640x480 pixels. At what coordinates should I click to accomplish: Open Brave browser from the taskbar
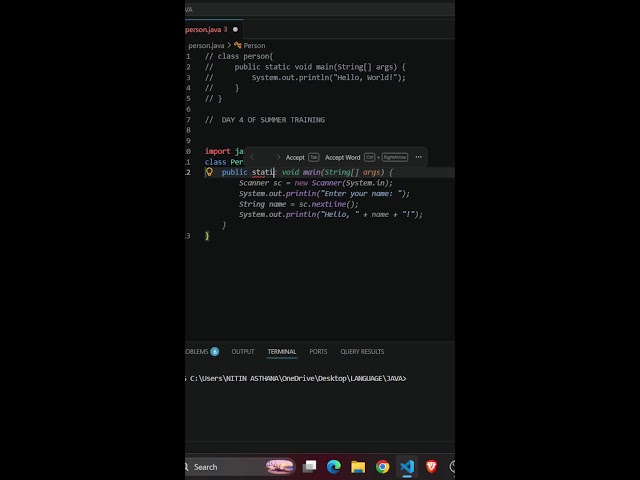click(431, 467)
